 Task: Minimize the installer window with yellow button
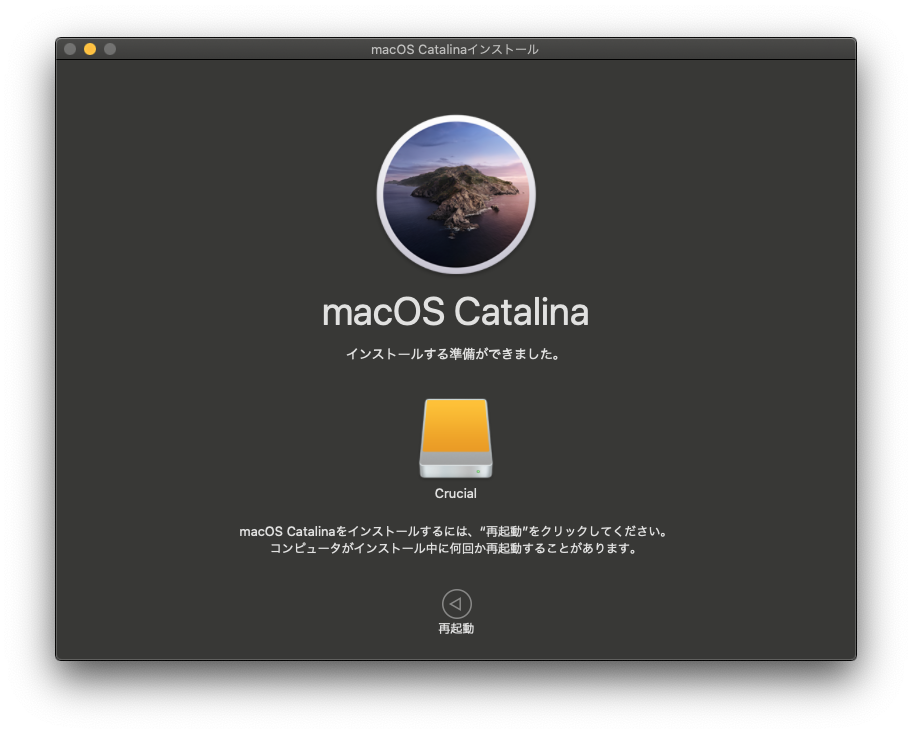(x=90, y=49)
